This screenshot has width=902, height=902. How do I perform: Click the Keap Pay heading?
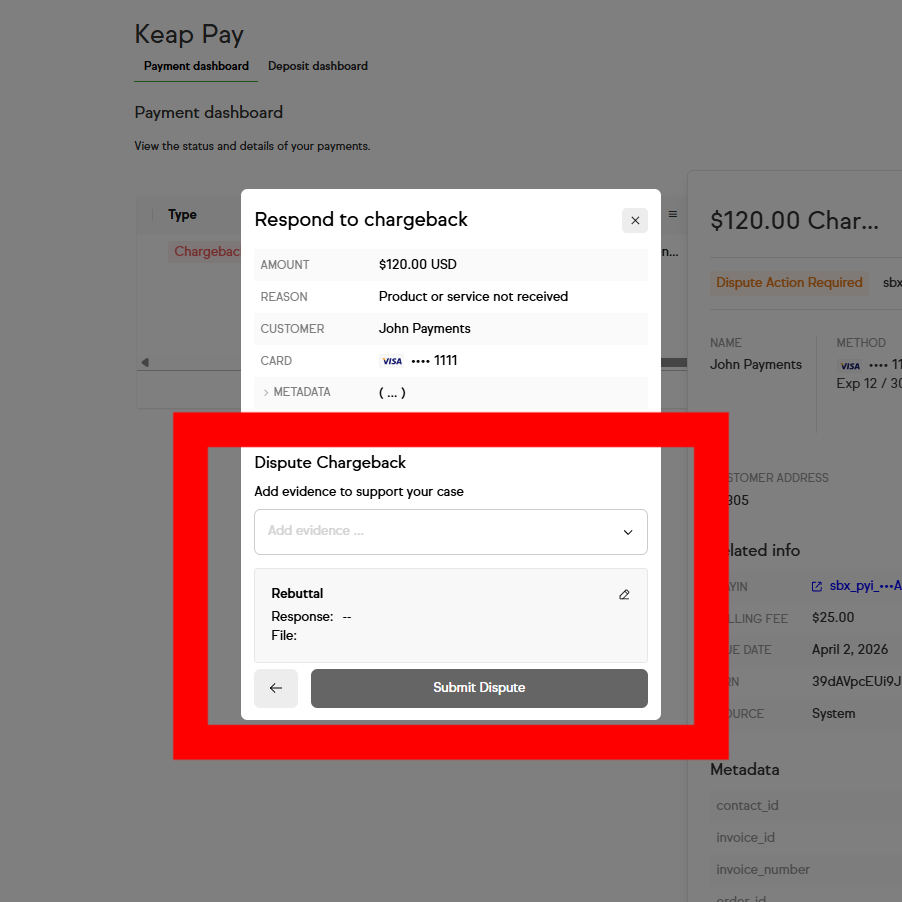tap(189, 34)
